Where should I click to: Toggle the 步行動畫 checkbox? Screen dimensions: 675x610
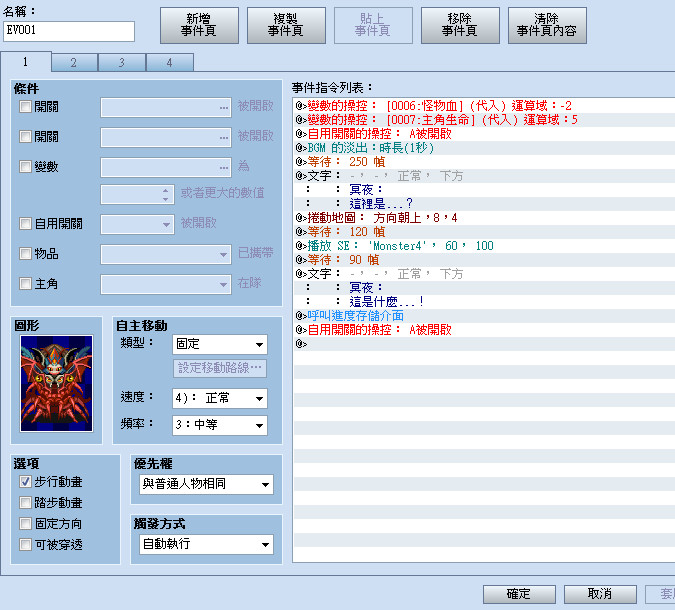click(x=25, y=482)
